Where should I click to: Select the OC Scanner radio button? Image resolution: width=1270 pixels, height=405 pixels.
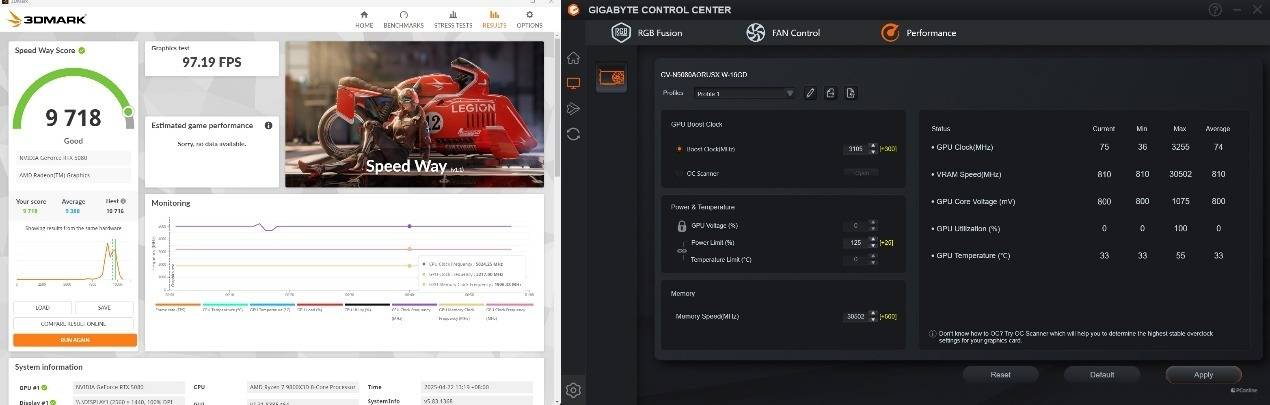pyautogui.click(x=679, y=173)
